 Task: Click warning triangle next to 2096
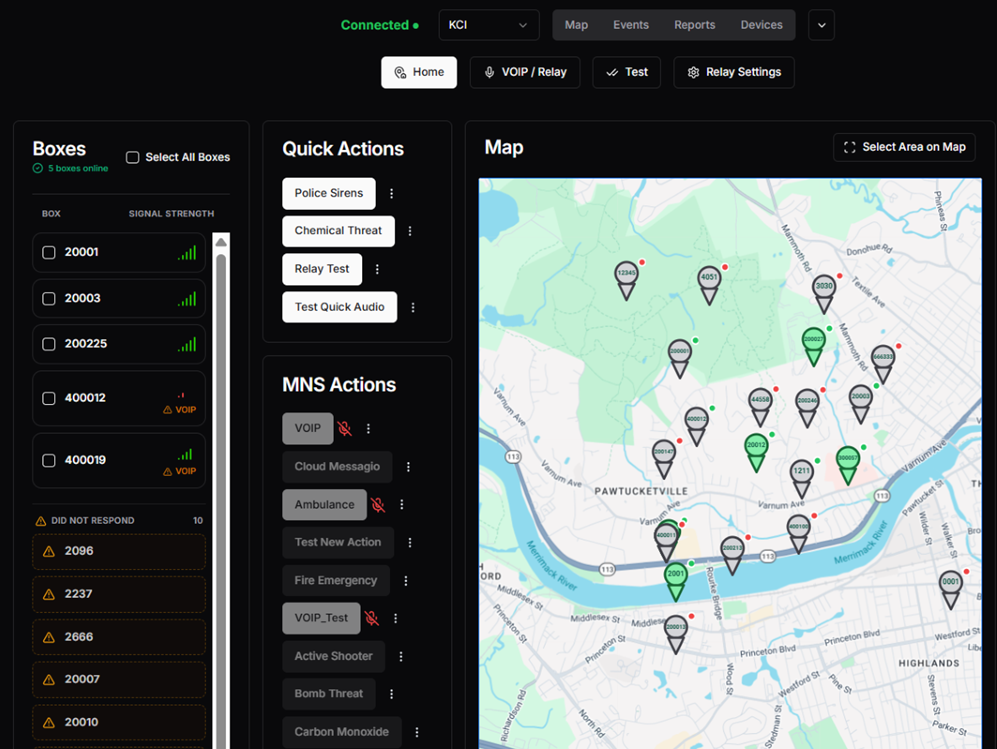click(x=49, y=551)
